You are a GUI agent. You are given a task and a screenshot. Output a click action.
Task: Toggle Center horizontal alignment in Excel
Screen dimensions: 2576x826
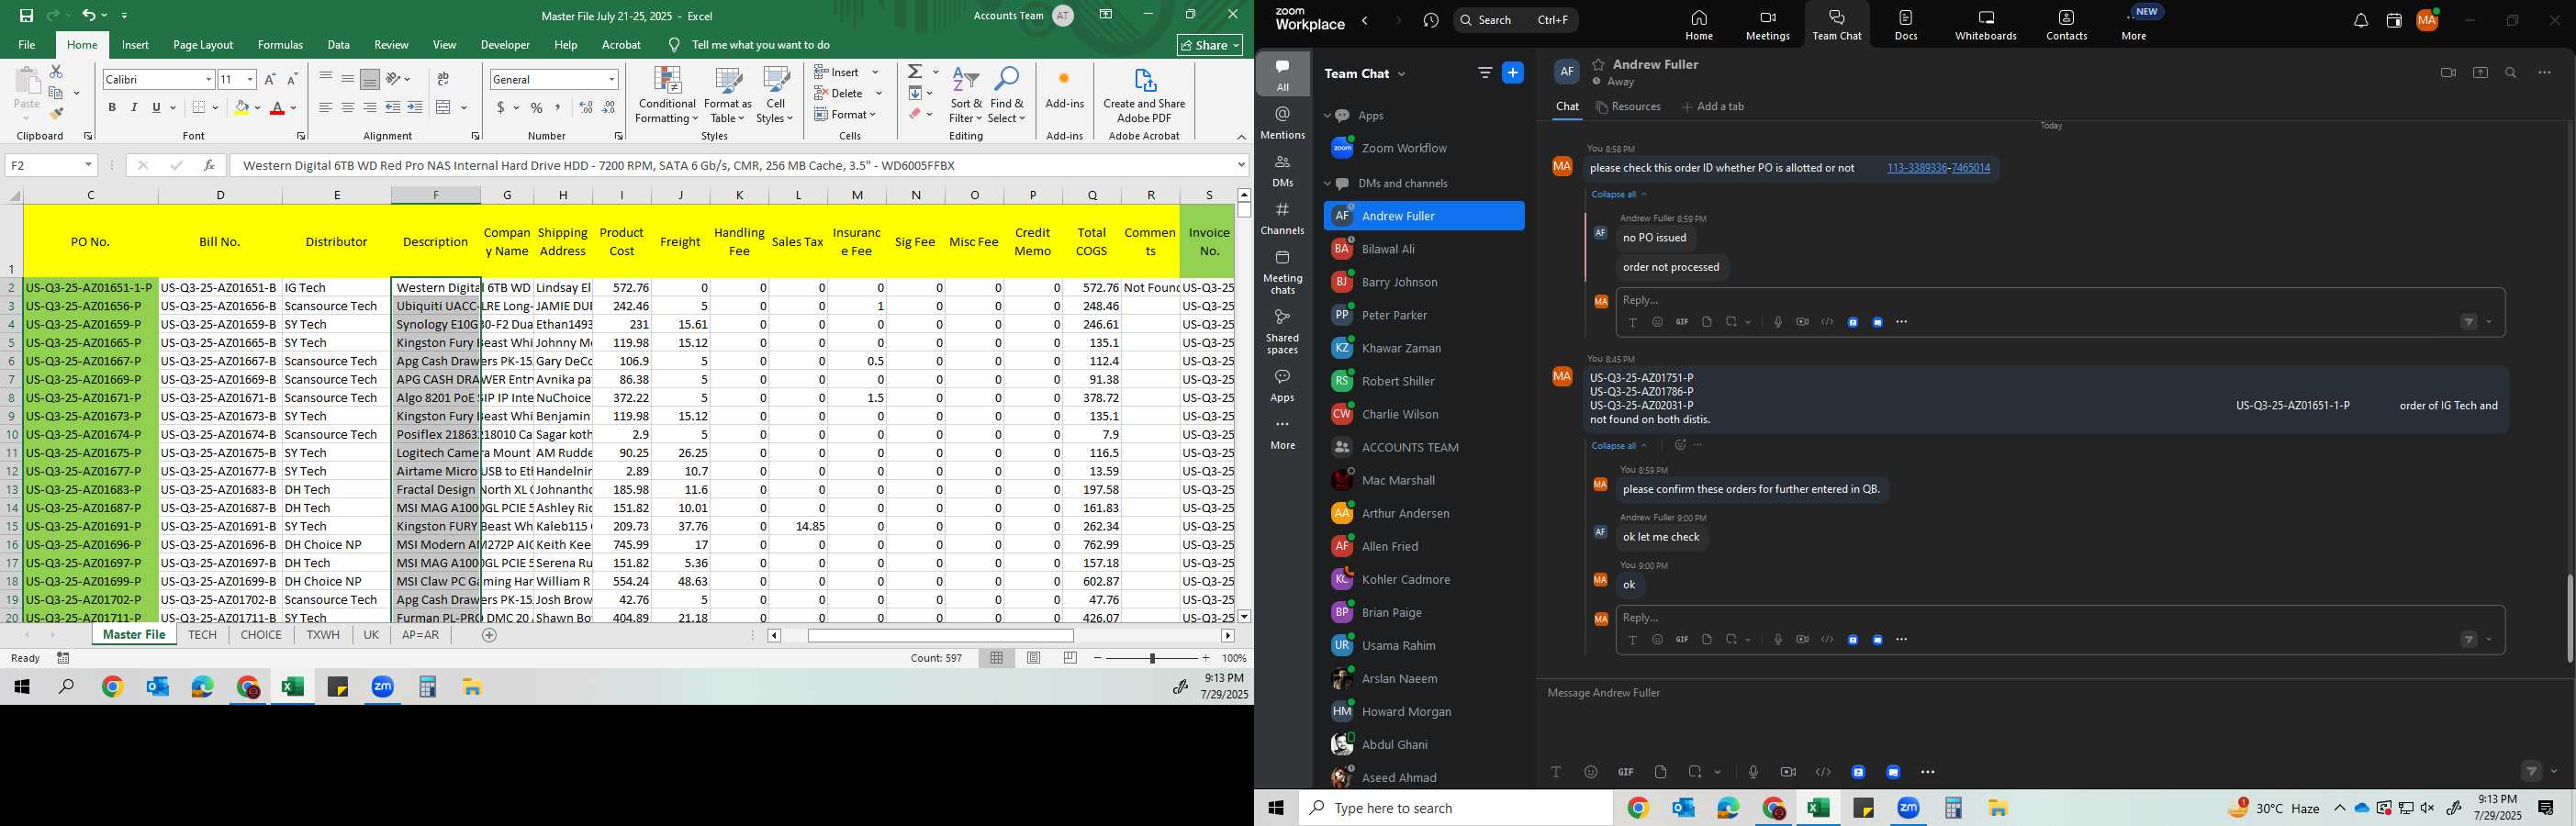tap(348, 108)
